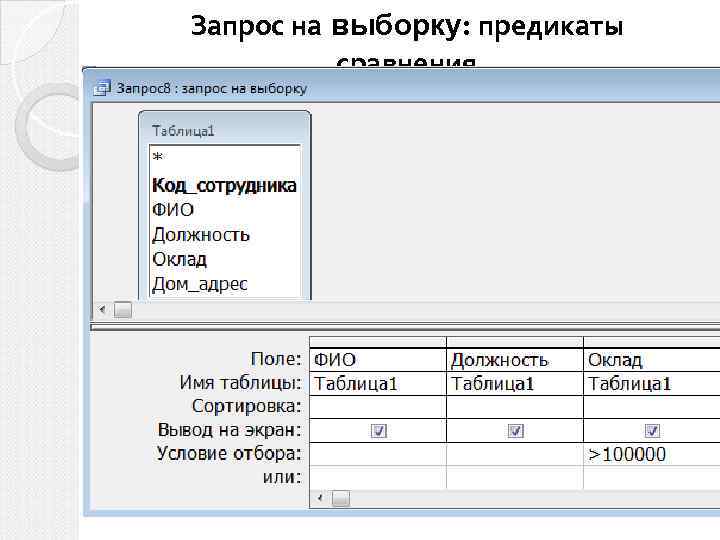This screenshot has width=720, height=540.
Task: Click the Условие отбора cell for ФИО
Action: point(378,454)
